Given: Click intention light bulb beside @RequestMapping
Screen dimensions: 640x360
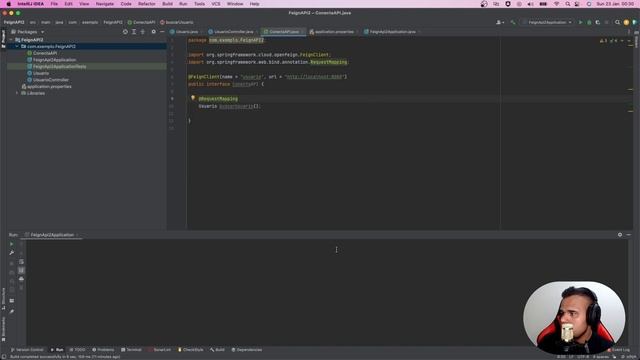Looking at the screenshot, I should [x=193, y=98].
